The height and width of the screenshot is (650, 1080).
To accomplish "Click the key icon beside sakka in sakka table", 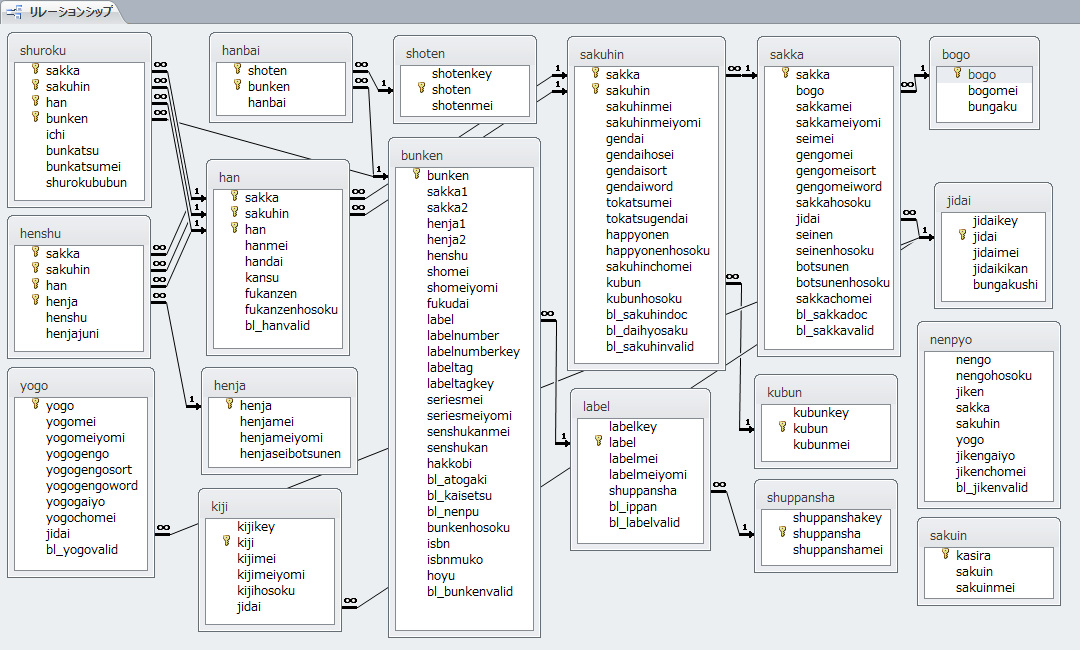I will tap(785, 74).
